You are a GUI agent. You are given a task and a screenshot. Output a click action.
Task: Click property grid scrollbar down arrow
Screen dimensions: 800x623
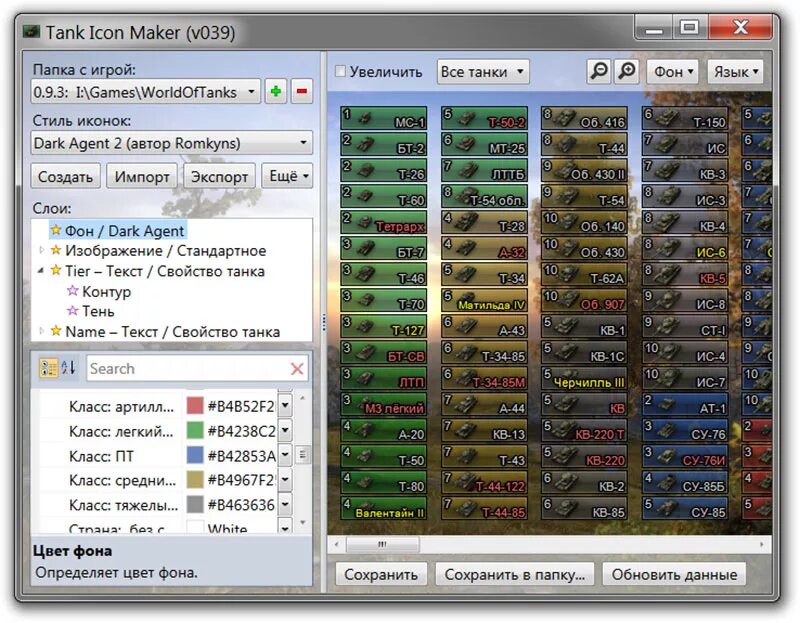coord(303,522)
